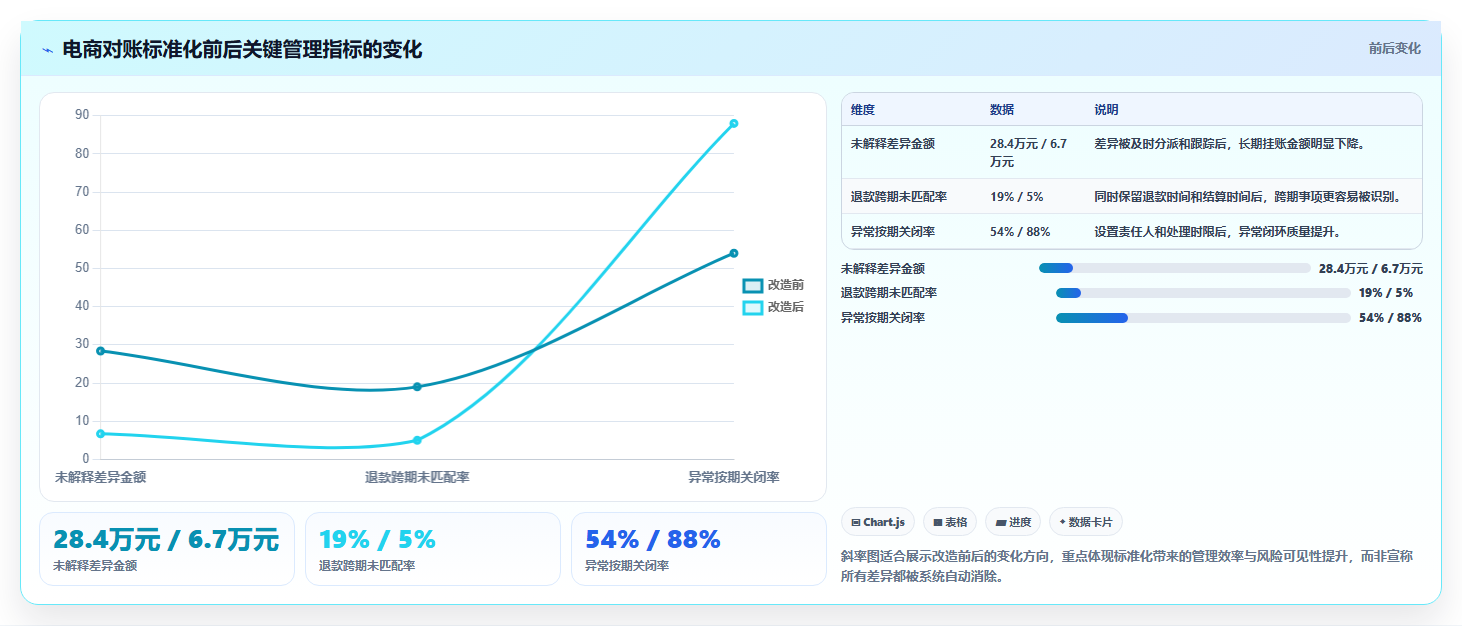This screenshot has height=626, width=1462.
Task: Click the 异常按期关闭率 x-axis label
Action: click(734, 478)
